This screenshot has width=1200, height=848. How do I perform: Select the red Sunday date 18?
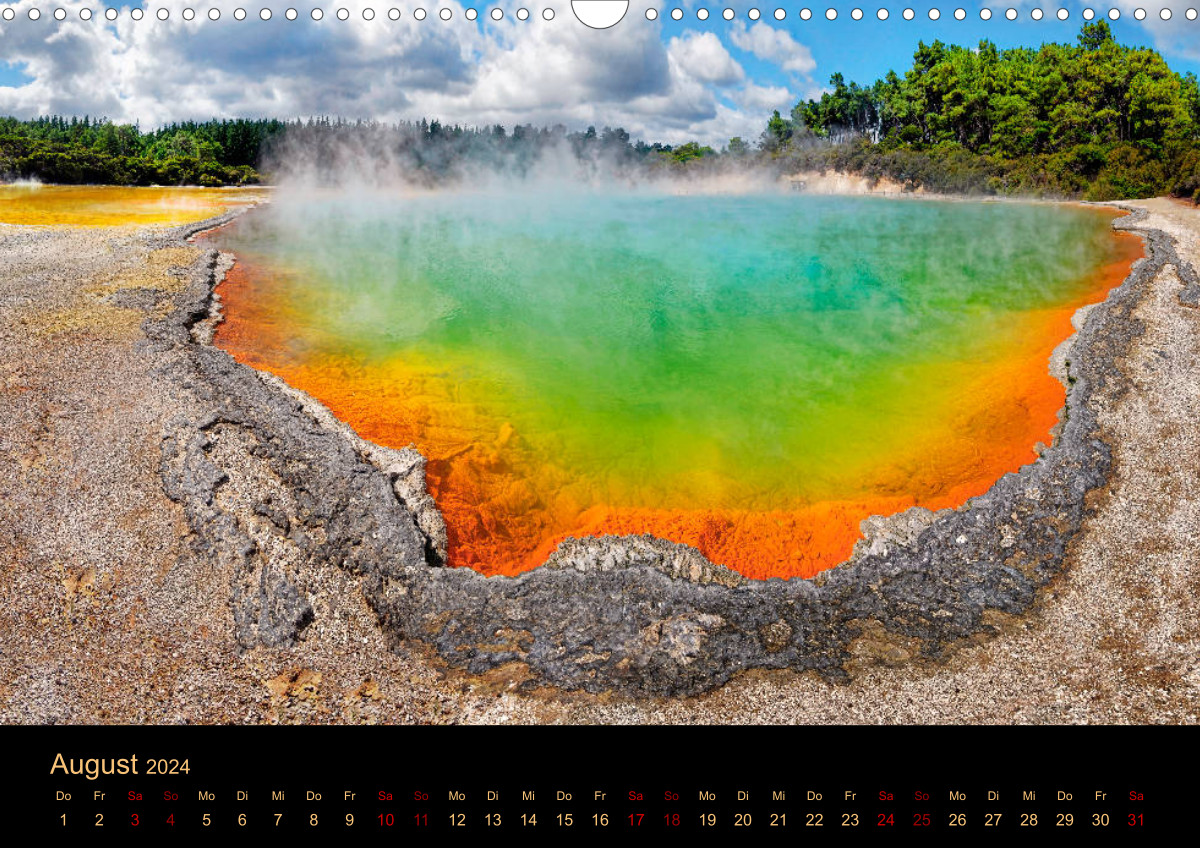(671, 820)
